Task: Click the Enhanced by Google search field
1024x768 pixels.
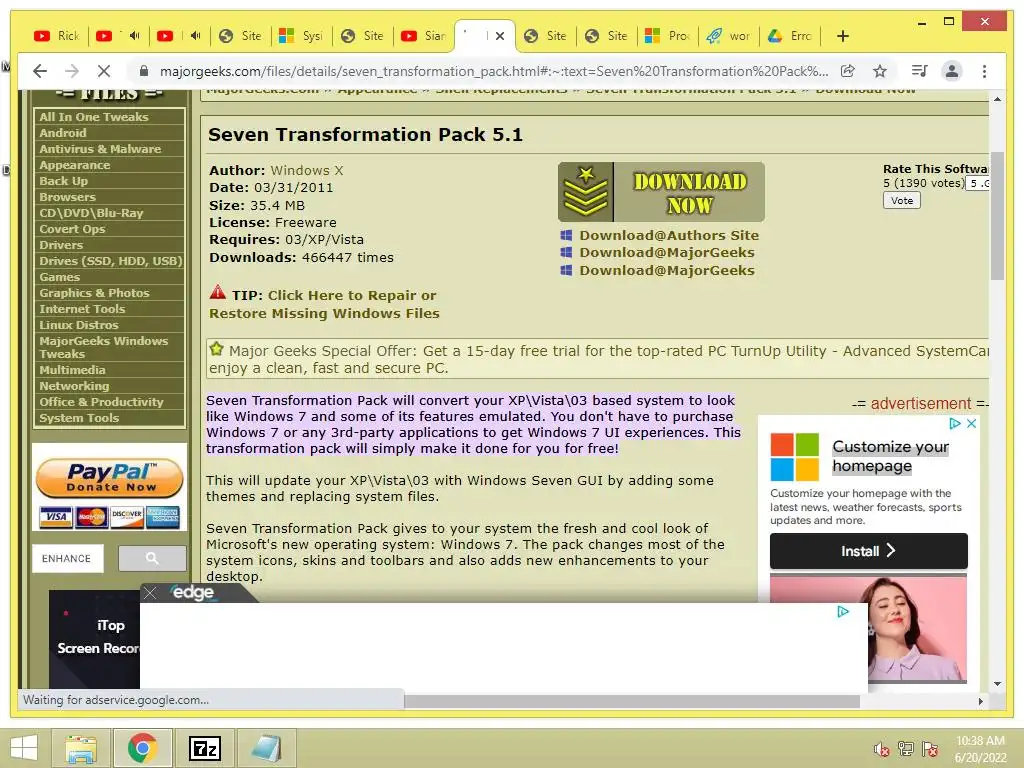Action: tap(68, 558)
